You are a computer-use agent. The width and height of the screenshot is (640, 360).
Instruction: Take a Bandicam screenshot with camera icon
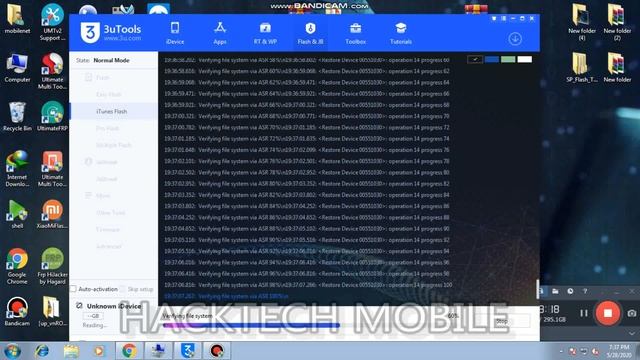point(631,313)
